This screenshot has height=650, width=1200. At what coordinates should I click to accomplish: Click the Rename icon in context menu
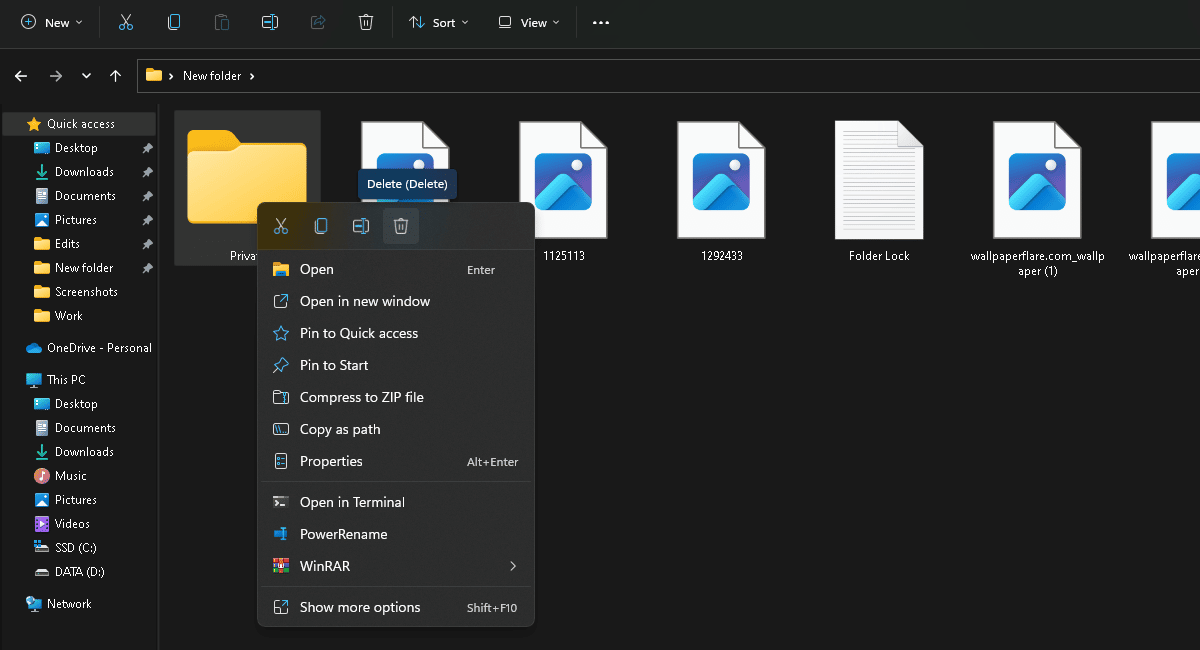point(361,226)
